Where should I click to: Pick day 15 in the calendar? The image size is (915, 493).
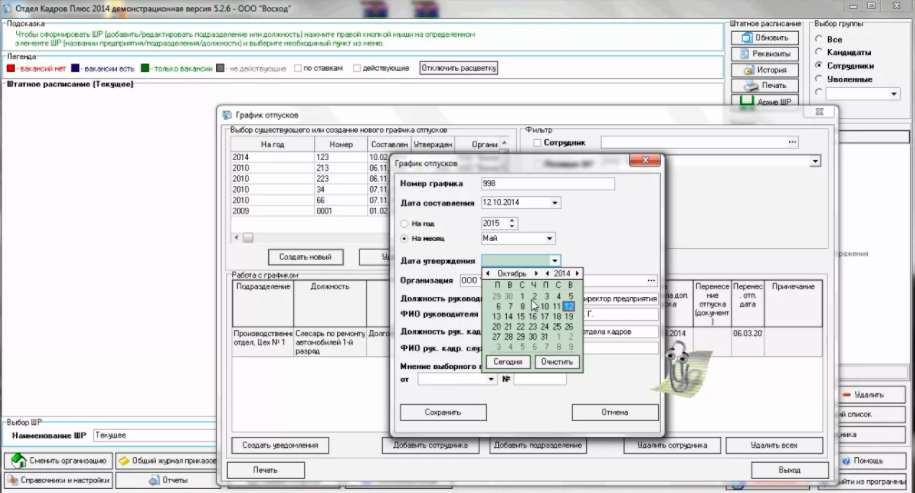521,316
